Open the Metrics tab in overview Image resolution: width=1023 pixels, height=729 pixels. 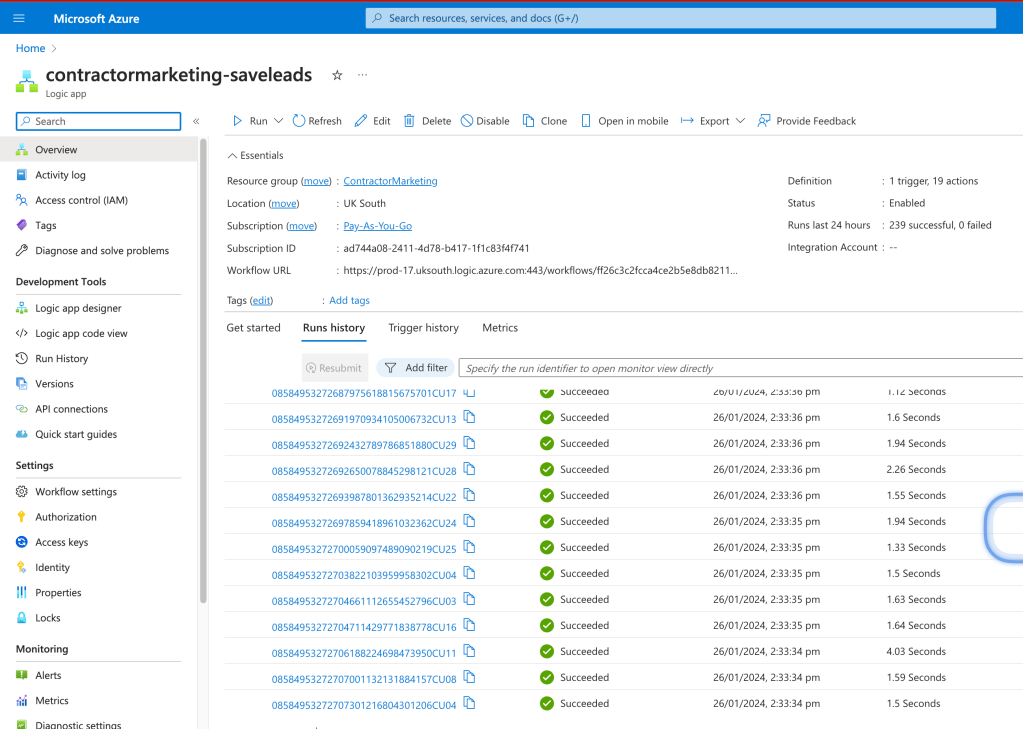500,328
